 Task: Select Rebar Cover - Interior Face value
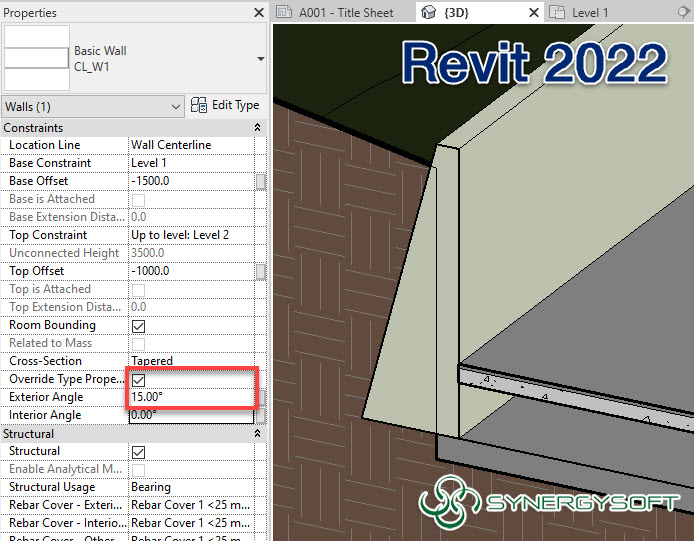192,523
